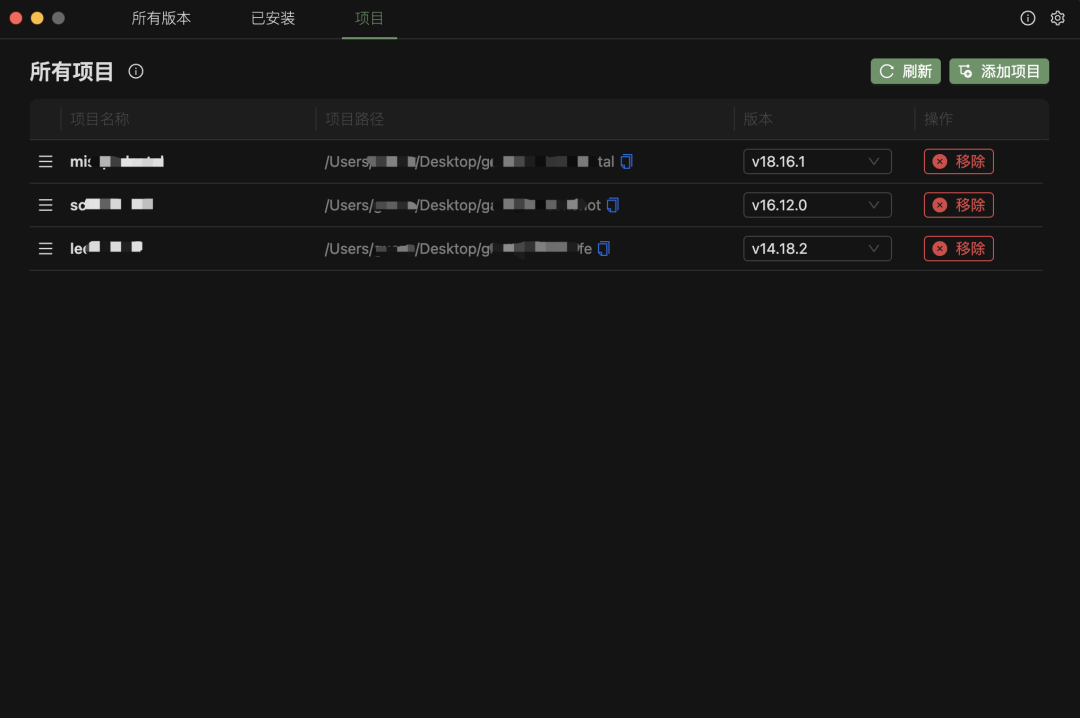
Task: Copy the path of the v16.12.0 project
Action: click(613, 205)
